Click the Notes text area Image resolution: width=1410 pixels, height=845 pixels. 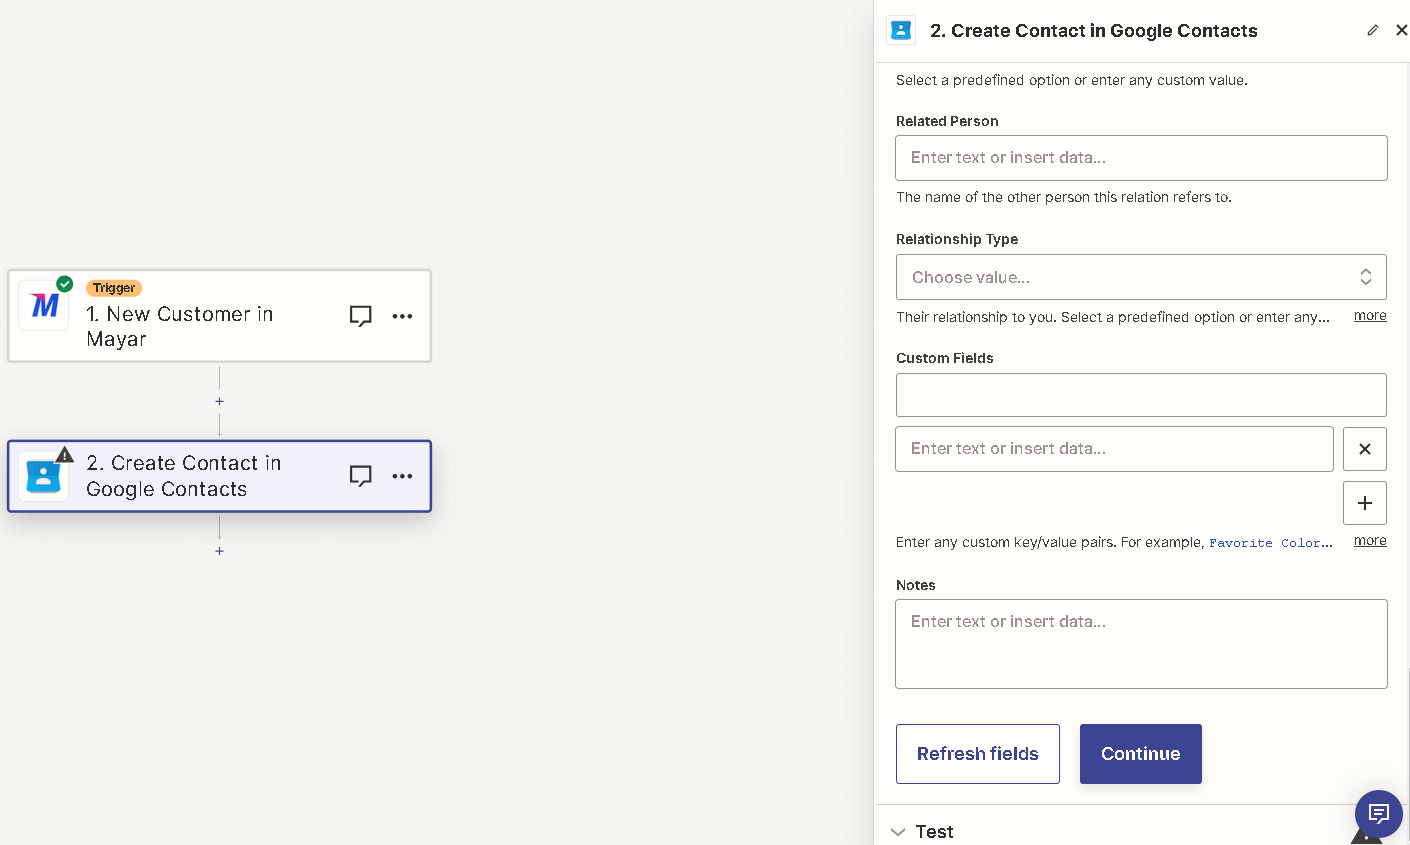[x=1141, y=644]
